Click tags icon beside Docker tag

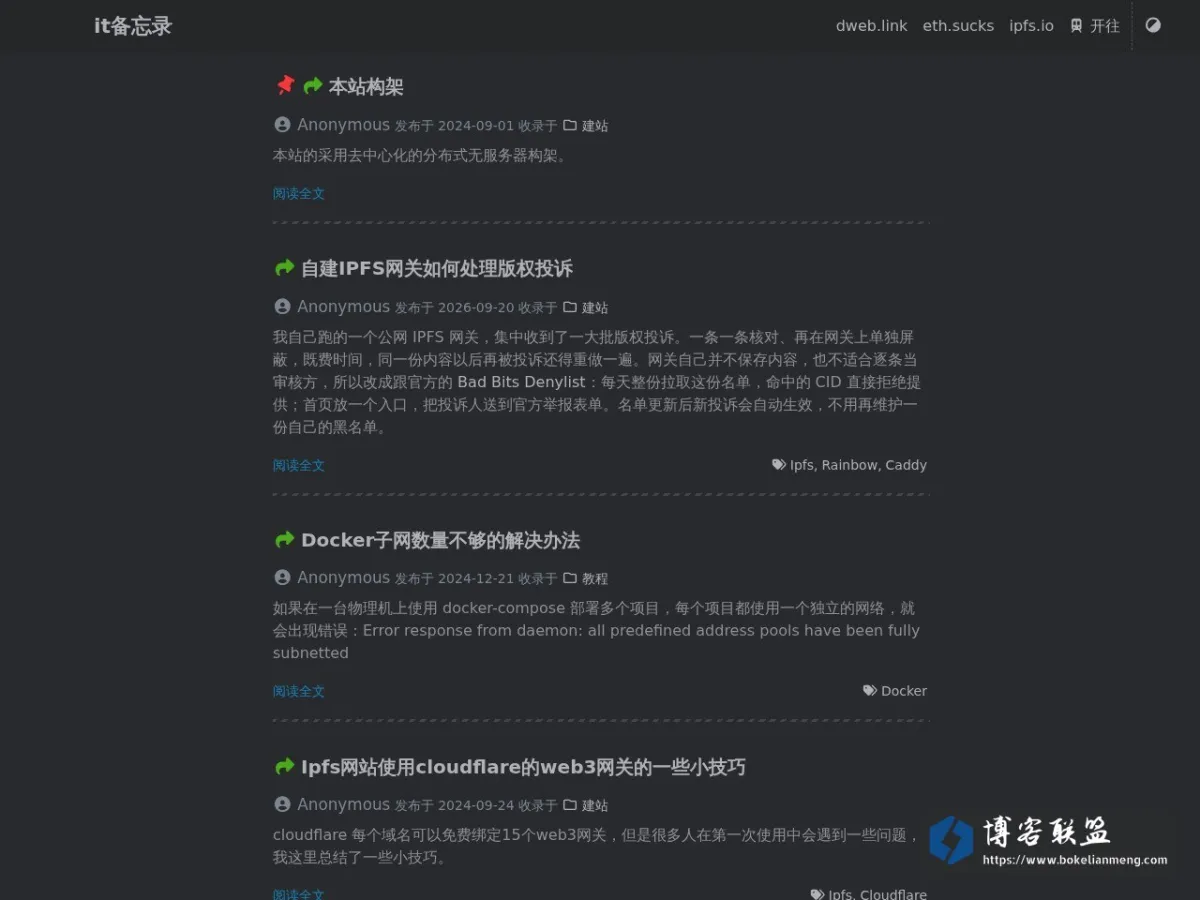tap(870, 691)
